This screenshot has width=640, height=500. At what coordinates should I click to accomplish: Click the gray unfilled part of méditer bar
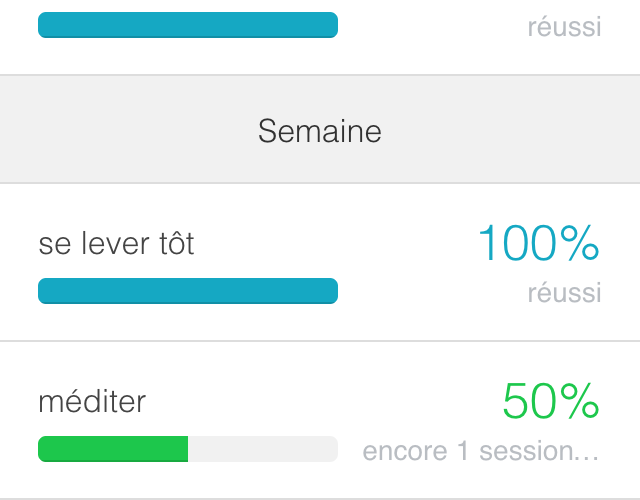[x=262, y=449]
